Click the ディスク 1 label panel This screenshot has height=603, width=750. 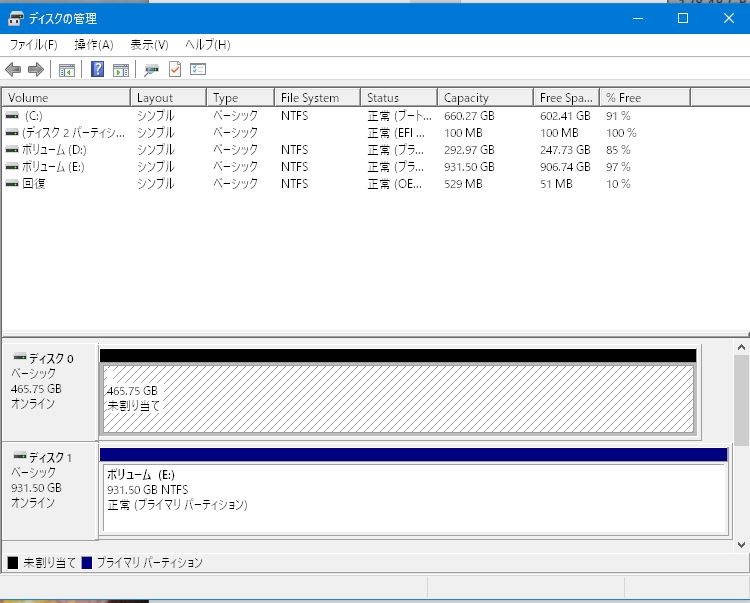(50, 491)
